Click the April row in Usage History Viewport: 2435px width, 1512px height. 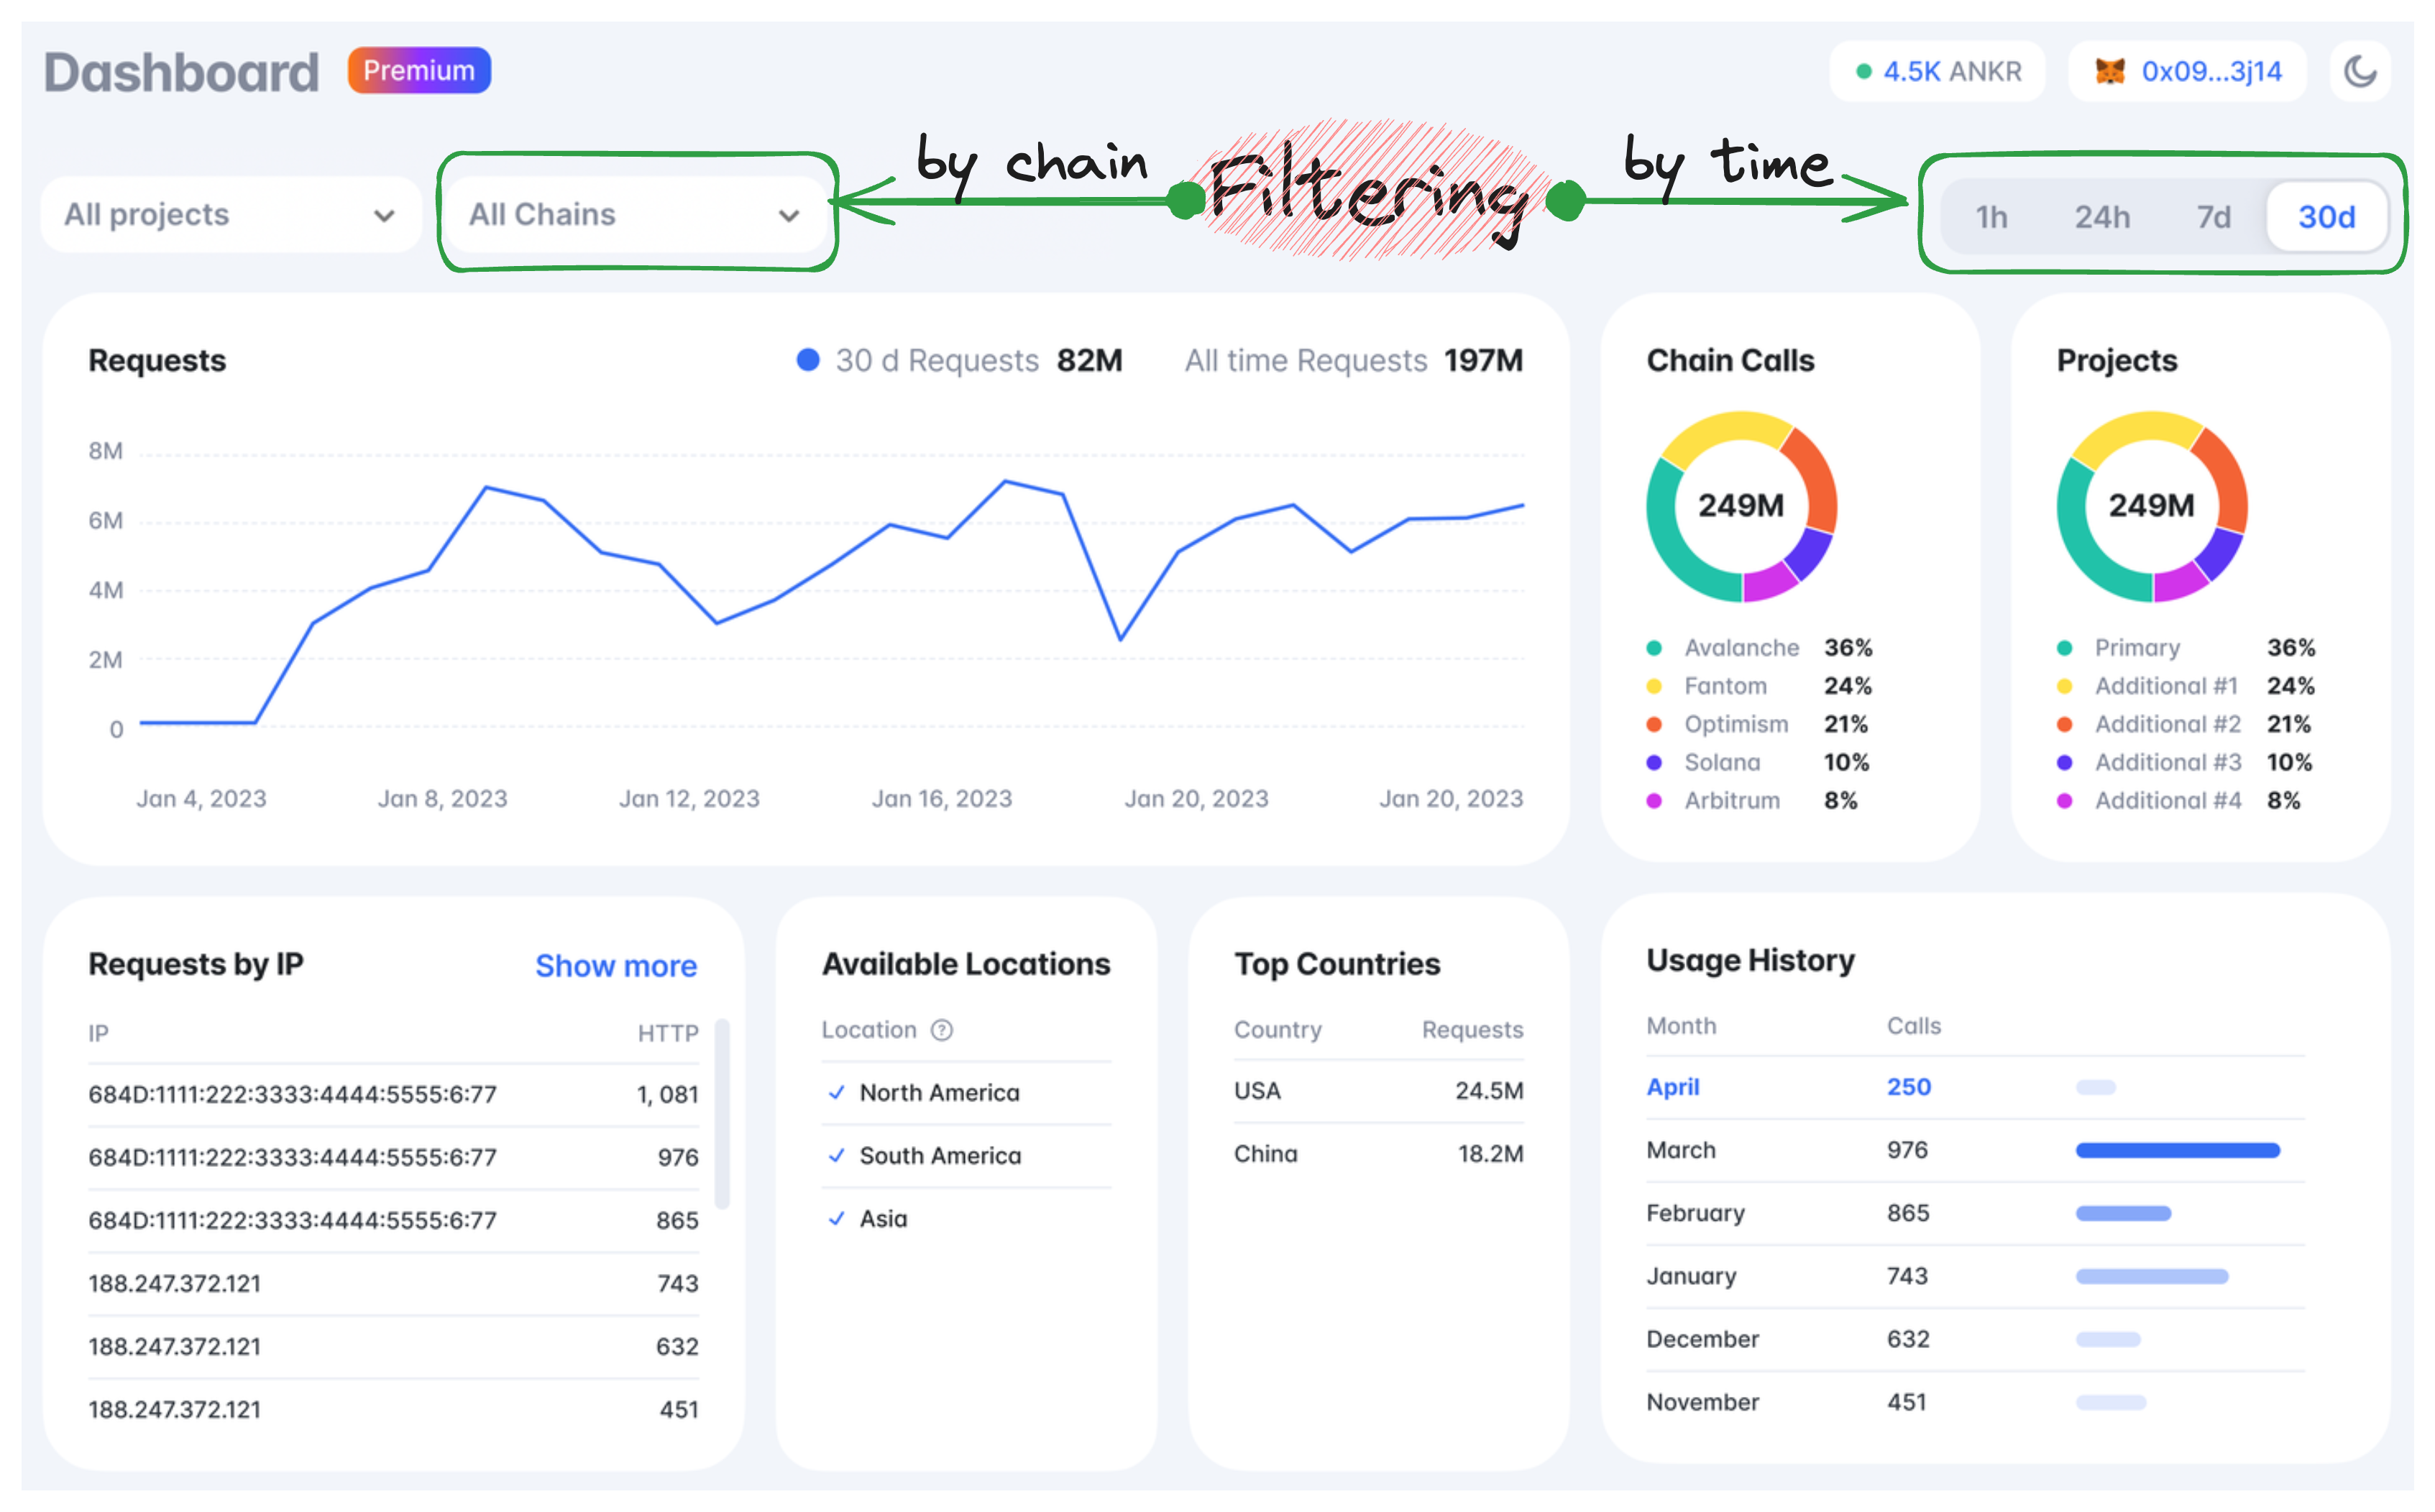[1975, 1087]
